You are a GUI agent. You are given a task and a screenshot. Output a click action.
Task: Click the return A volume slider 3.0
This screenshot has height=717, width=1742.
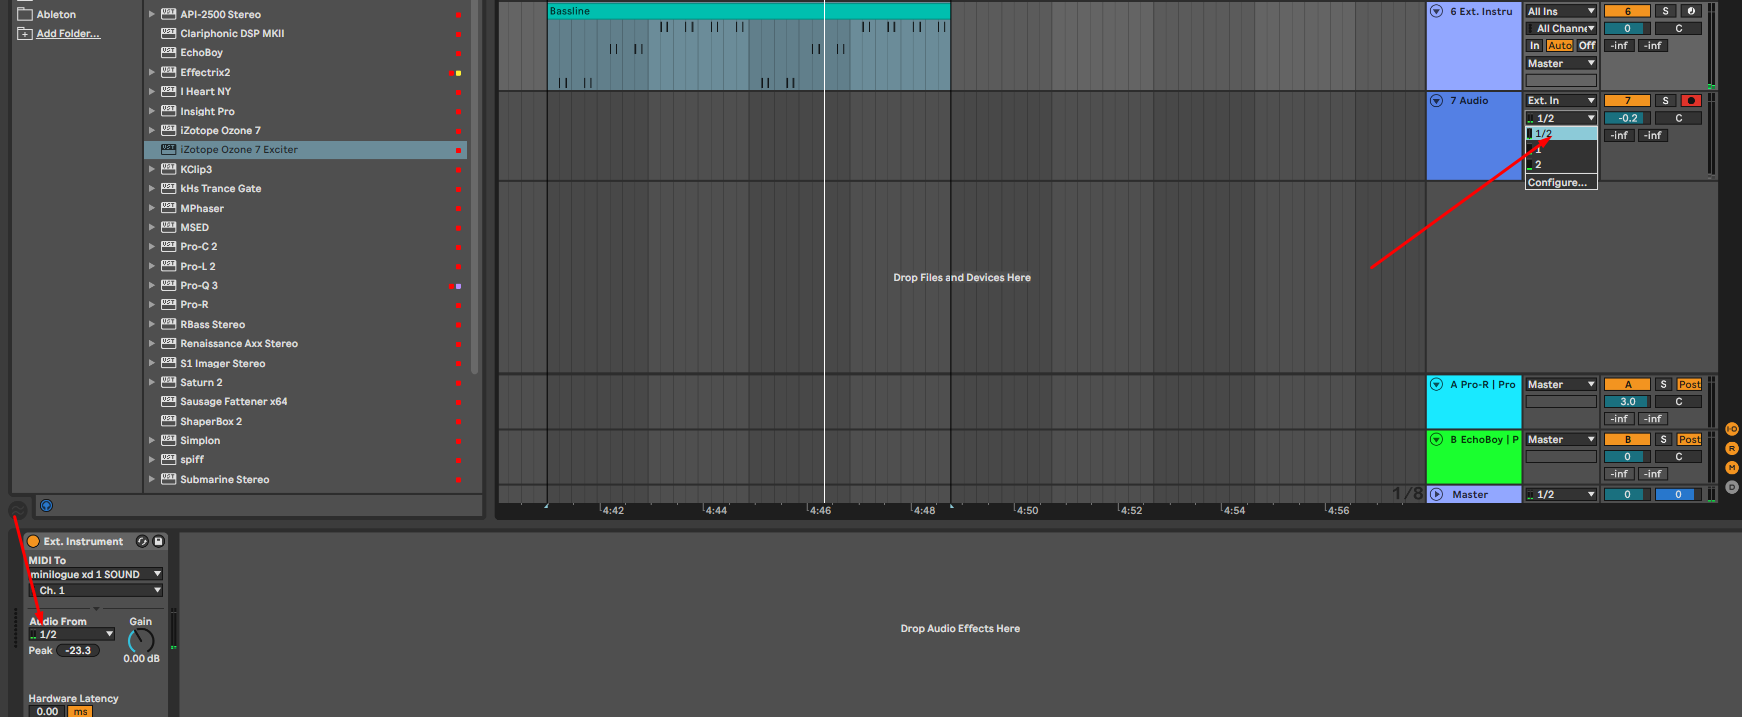coord(1627,402)
